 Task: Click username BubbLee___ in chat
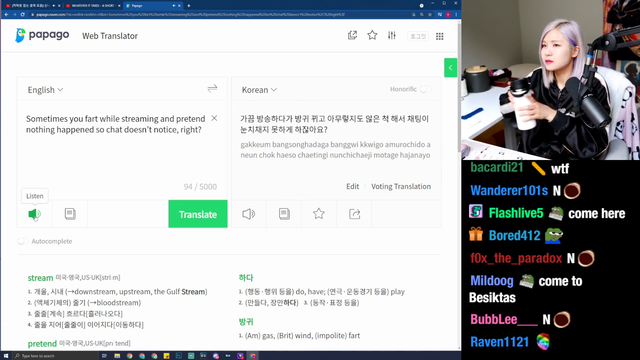coord(504,319)
